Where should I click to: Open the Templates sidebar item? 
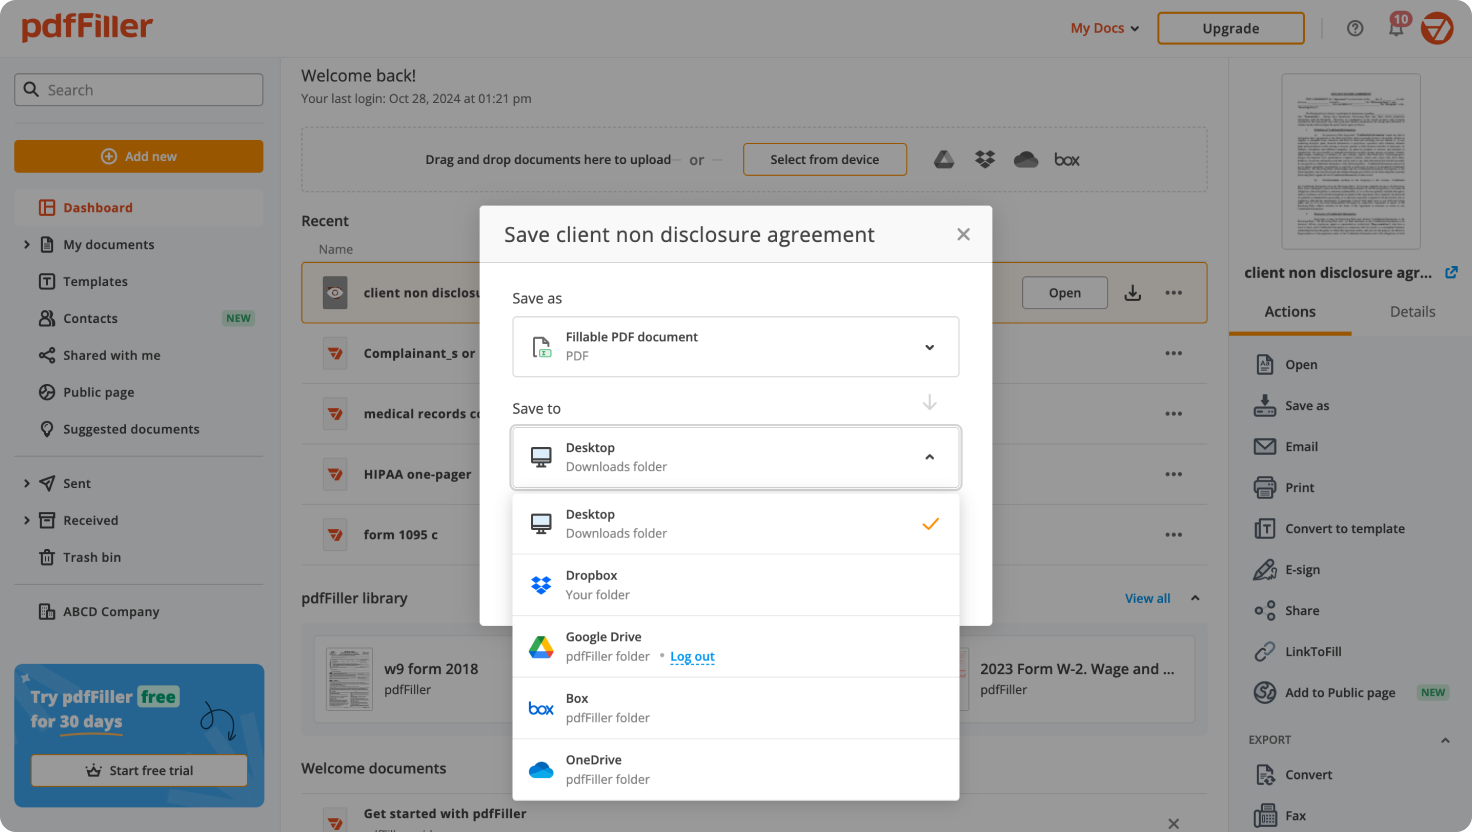click(x=95, y=282)
